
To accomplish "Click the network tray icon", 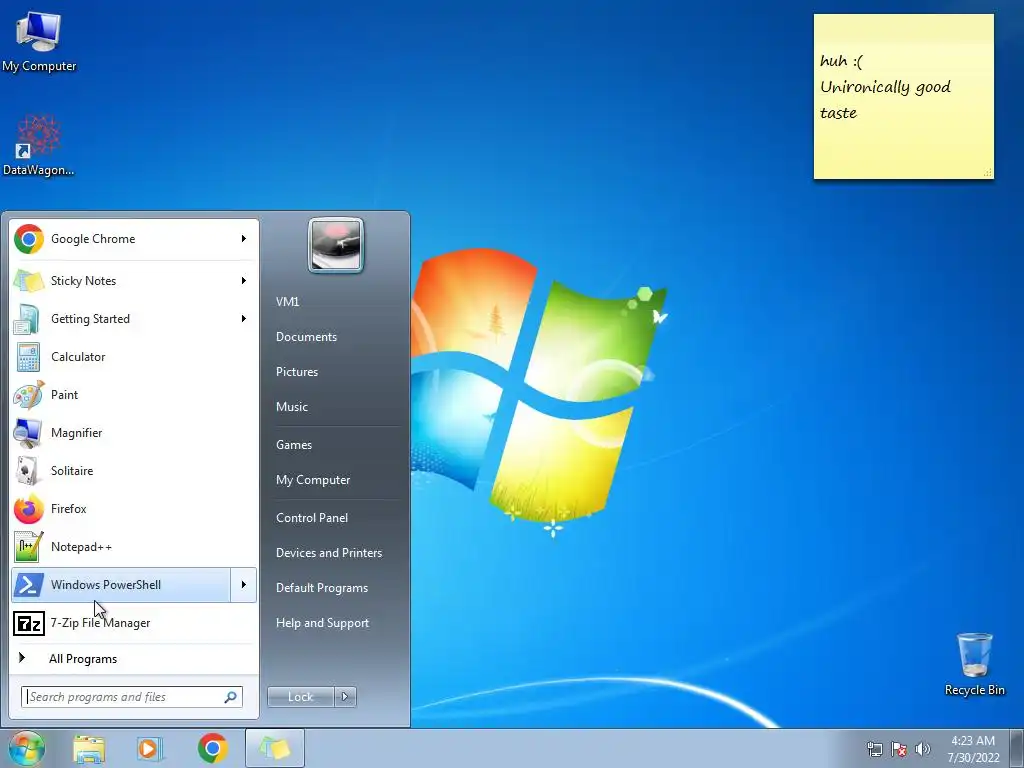I will (874, 749).
